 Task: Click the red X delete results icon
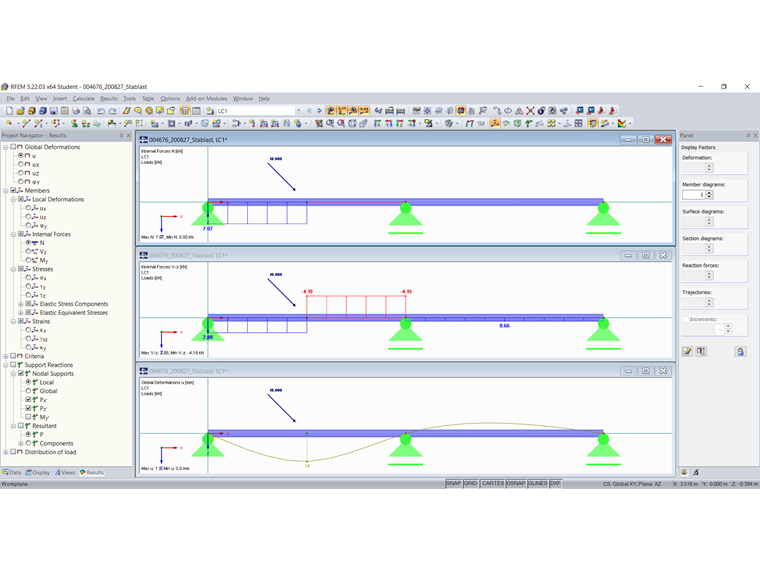tap(530, 111)
